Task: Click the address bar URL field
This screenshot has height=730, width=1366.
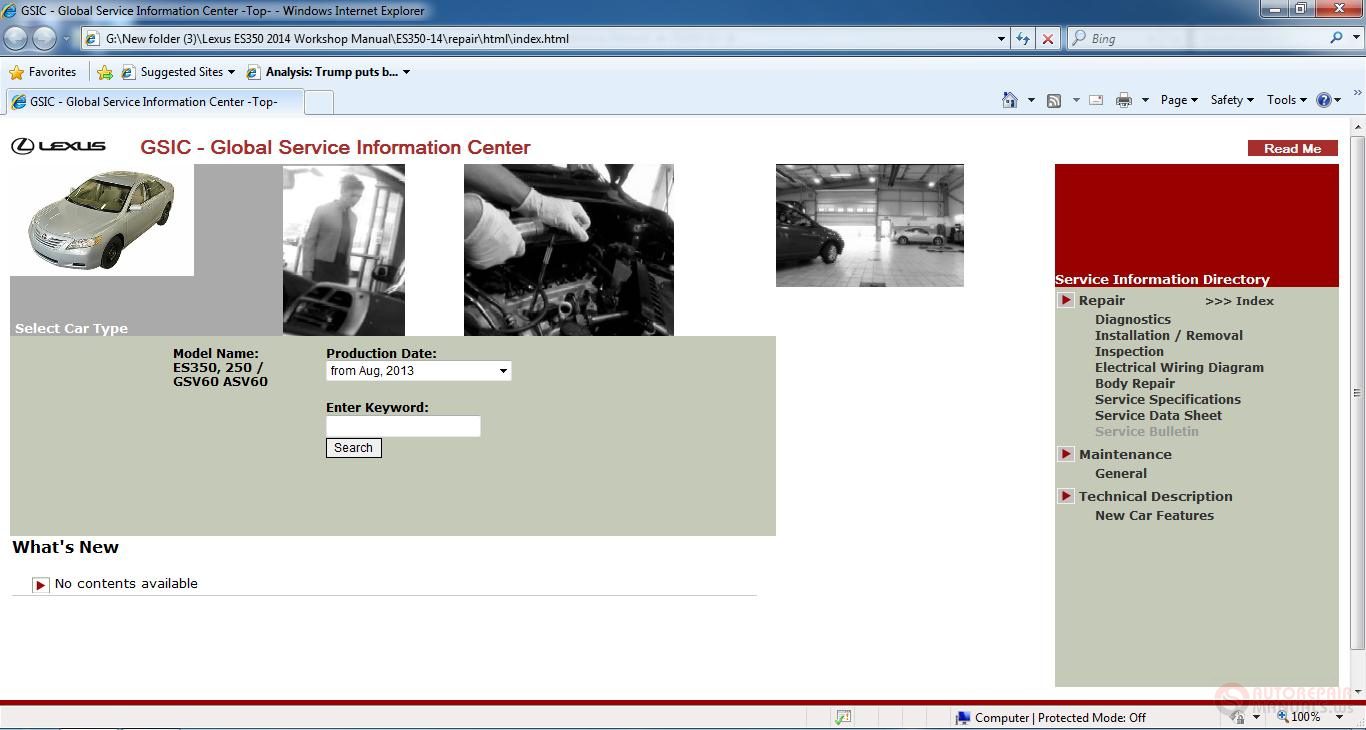Action: pos(543,39)
